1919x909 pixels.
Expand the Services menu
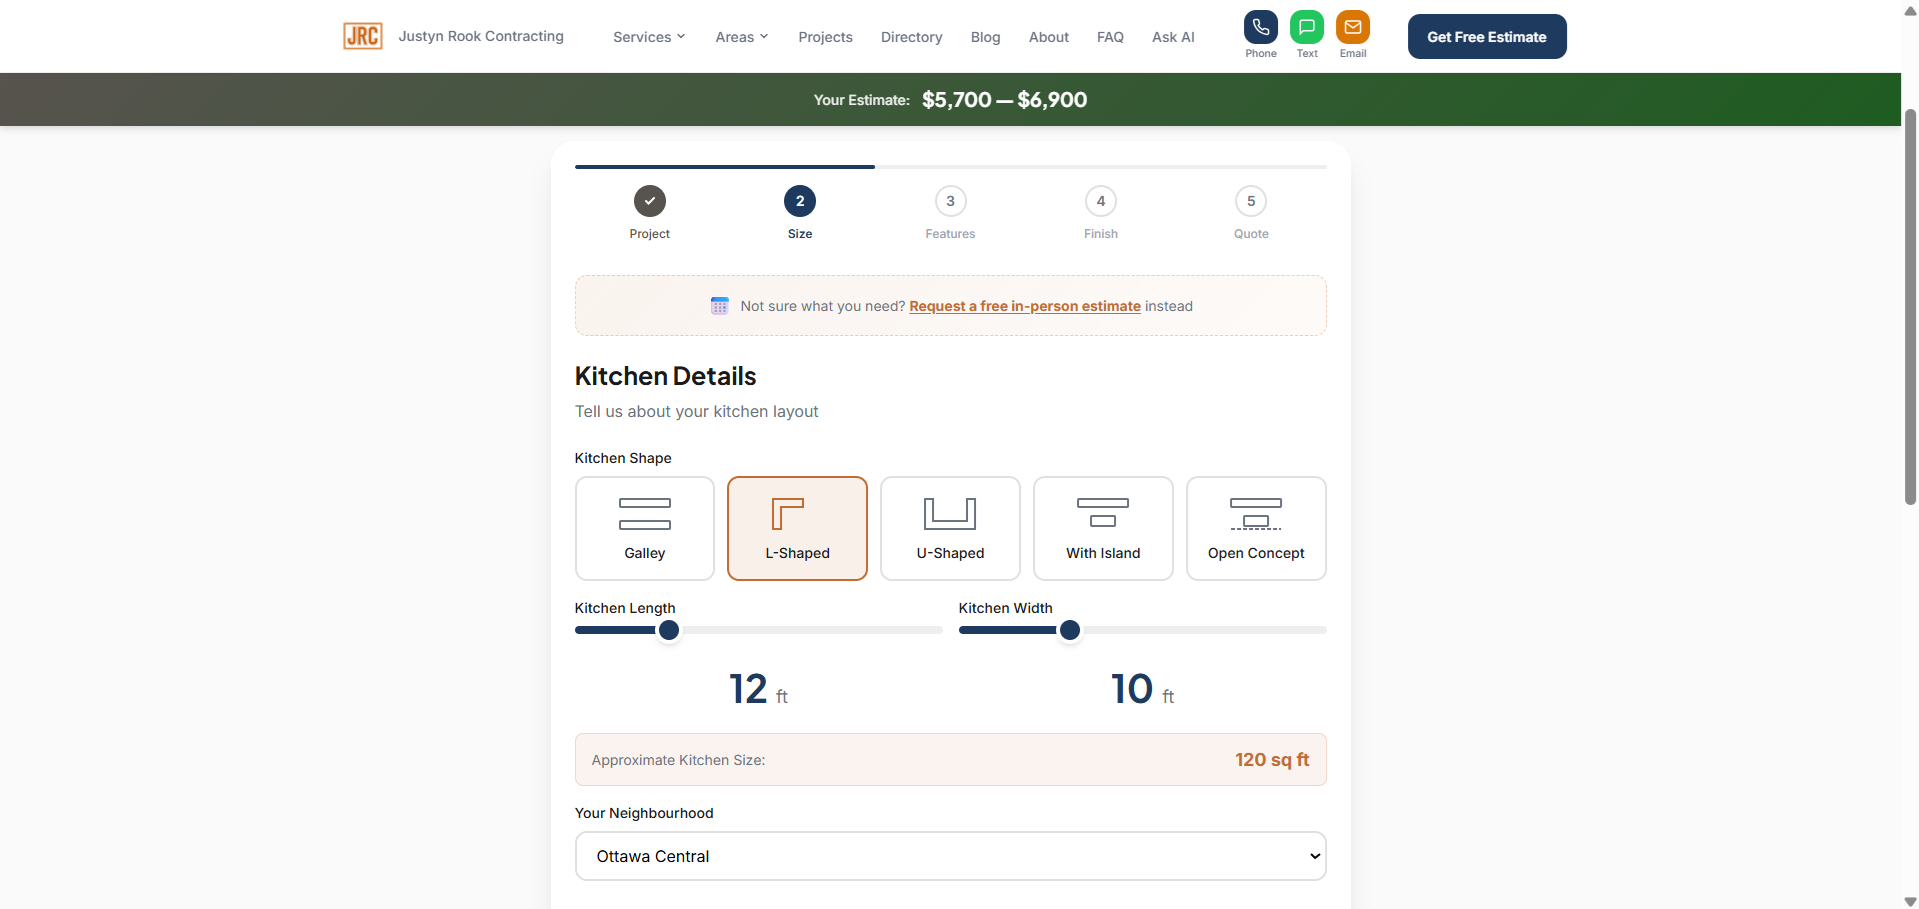[648, 37]
